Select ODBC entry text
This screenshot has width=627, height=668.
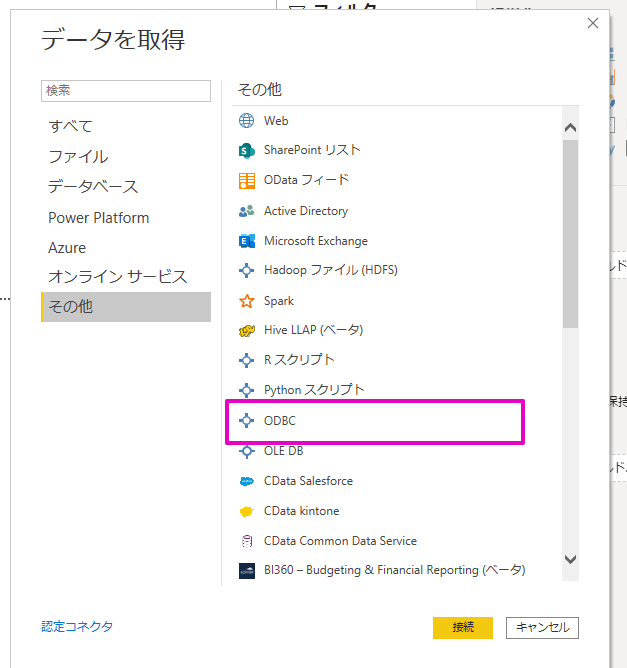coord(280,420)
